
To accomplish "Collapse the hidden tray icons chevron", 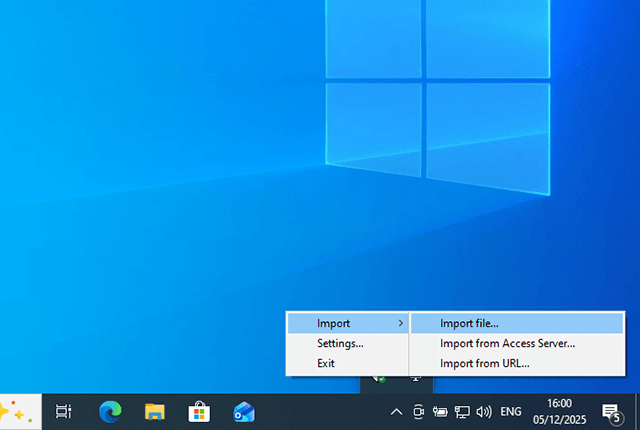I will pos(397,411).
